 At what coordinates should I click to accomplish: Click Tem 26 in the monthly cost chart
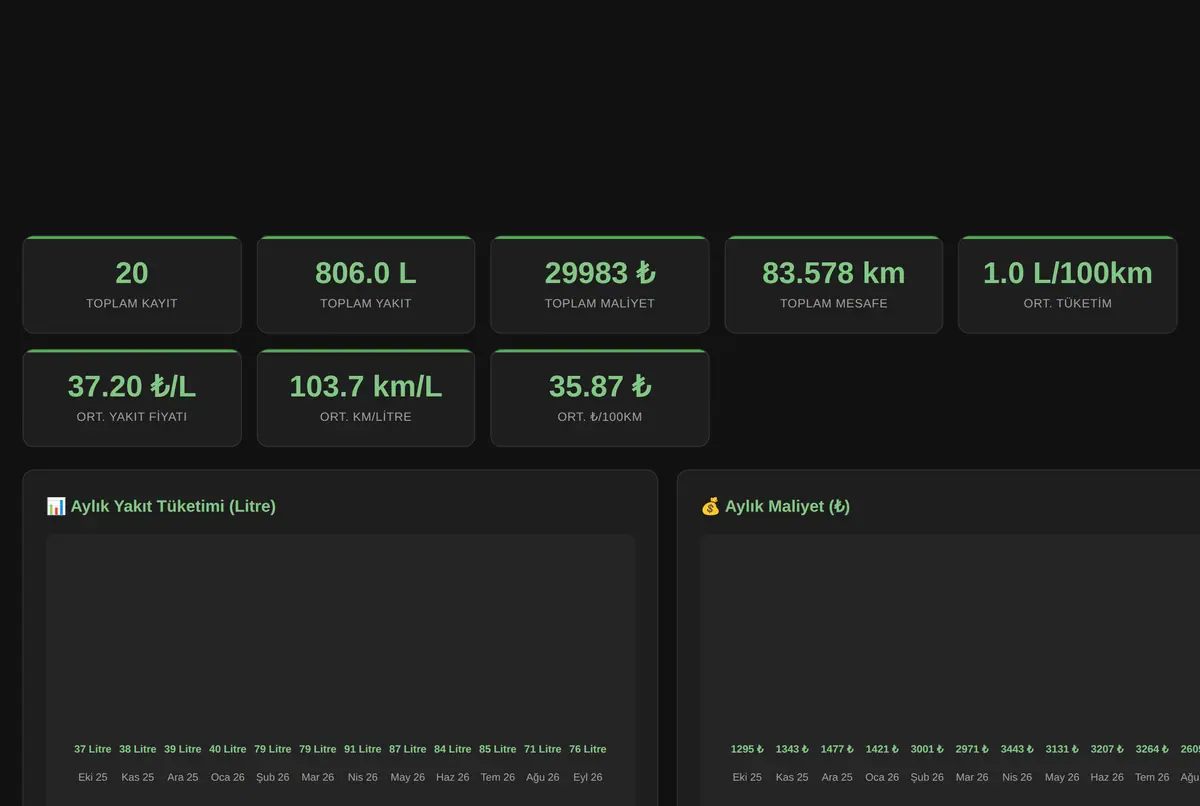(x=1152, y=777)
